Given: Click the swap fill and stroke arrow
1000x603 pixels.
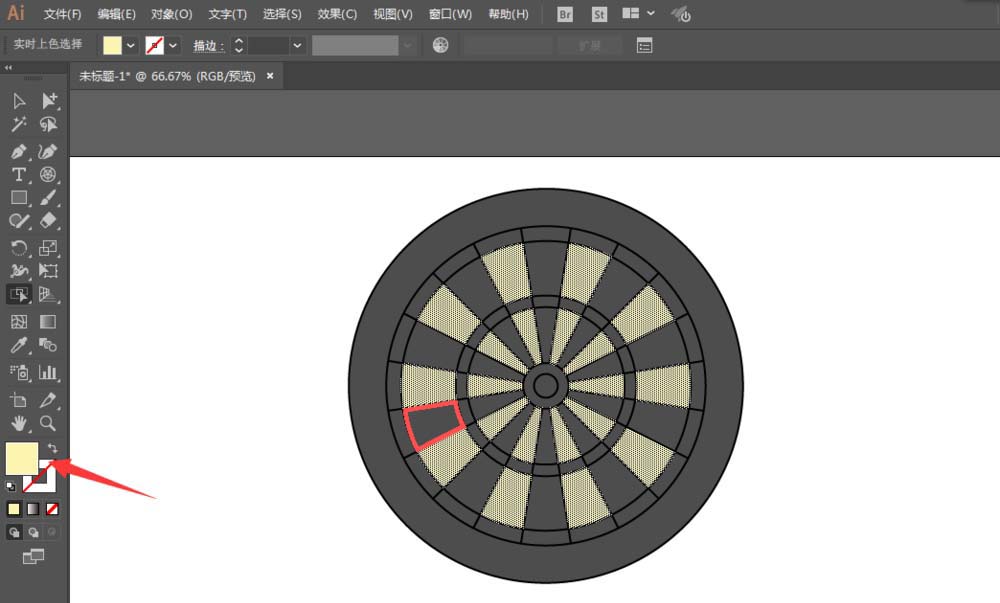Looking at the screenshot, I should [x=53, y=449].
